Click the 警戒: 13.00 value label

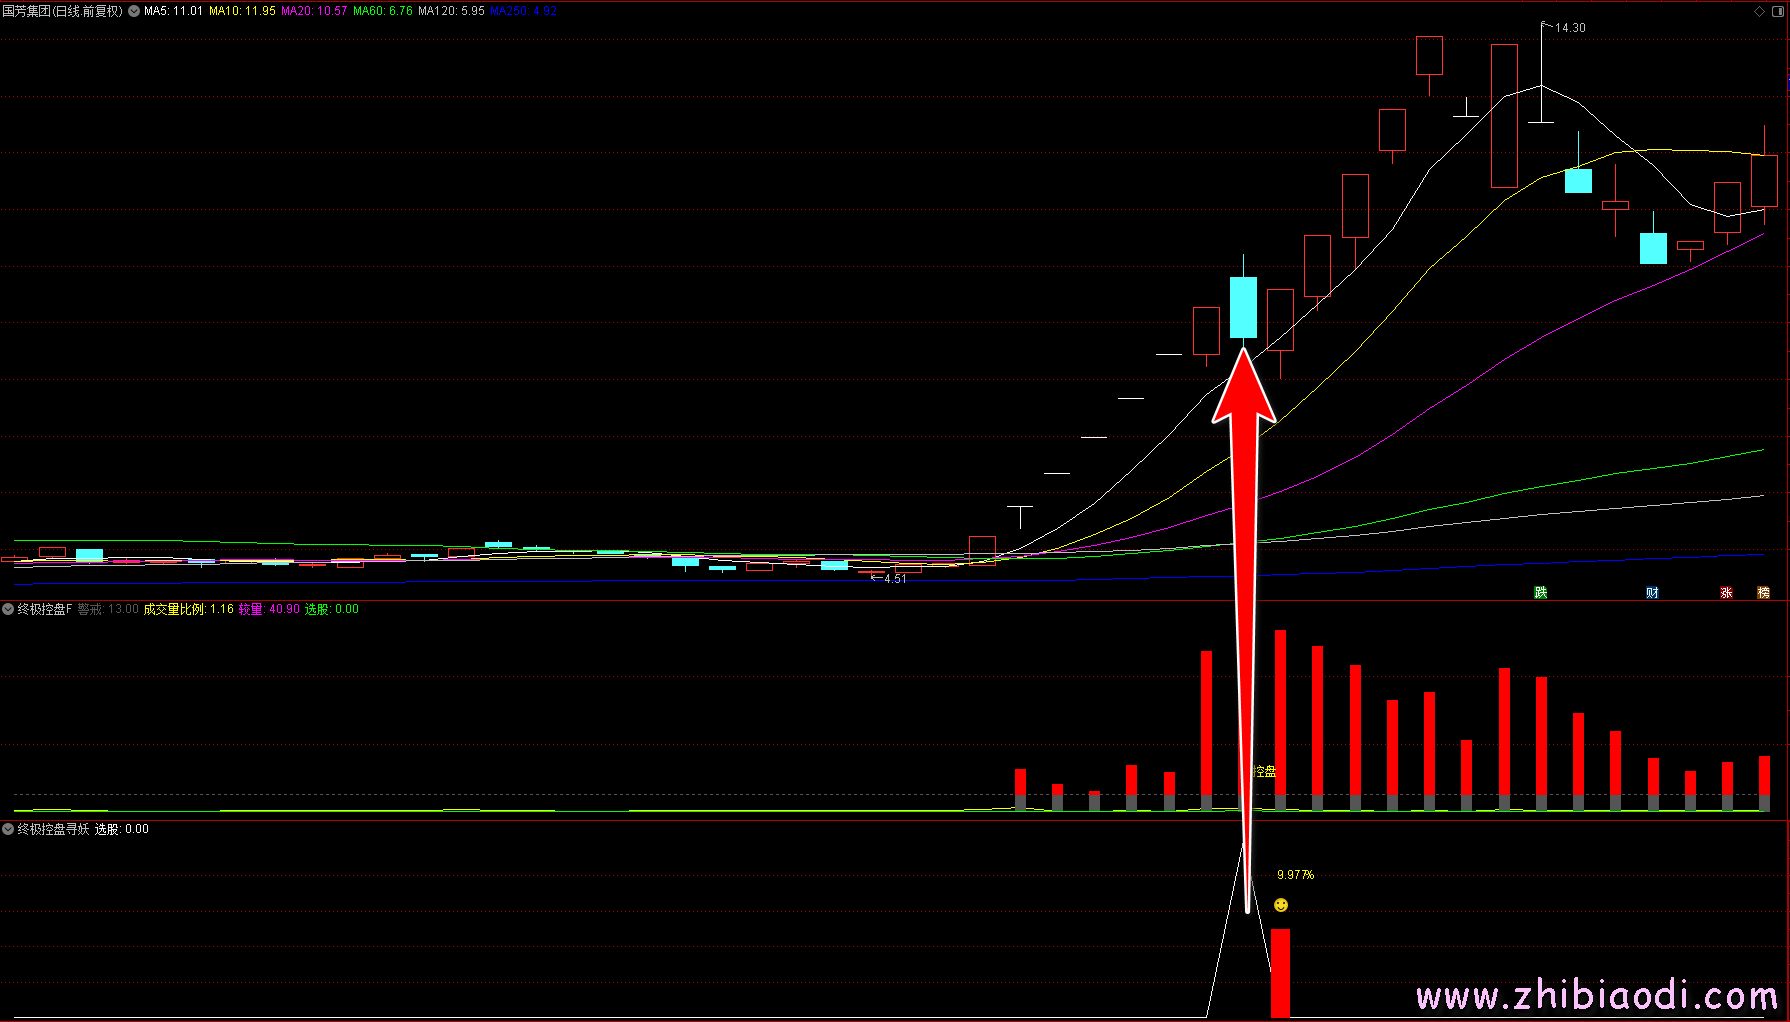(x=108, y=609)
